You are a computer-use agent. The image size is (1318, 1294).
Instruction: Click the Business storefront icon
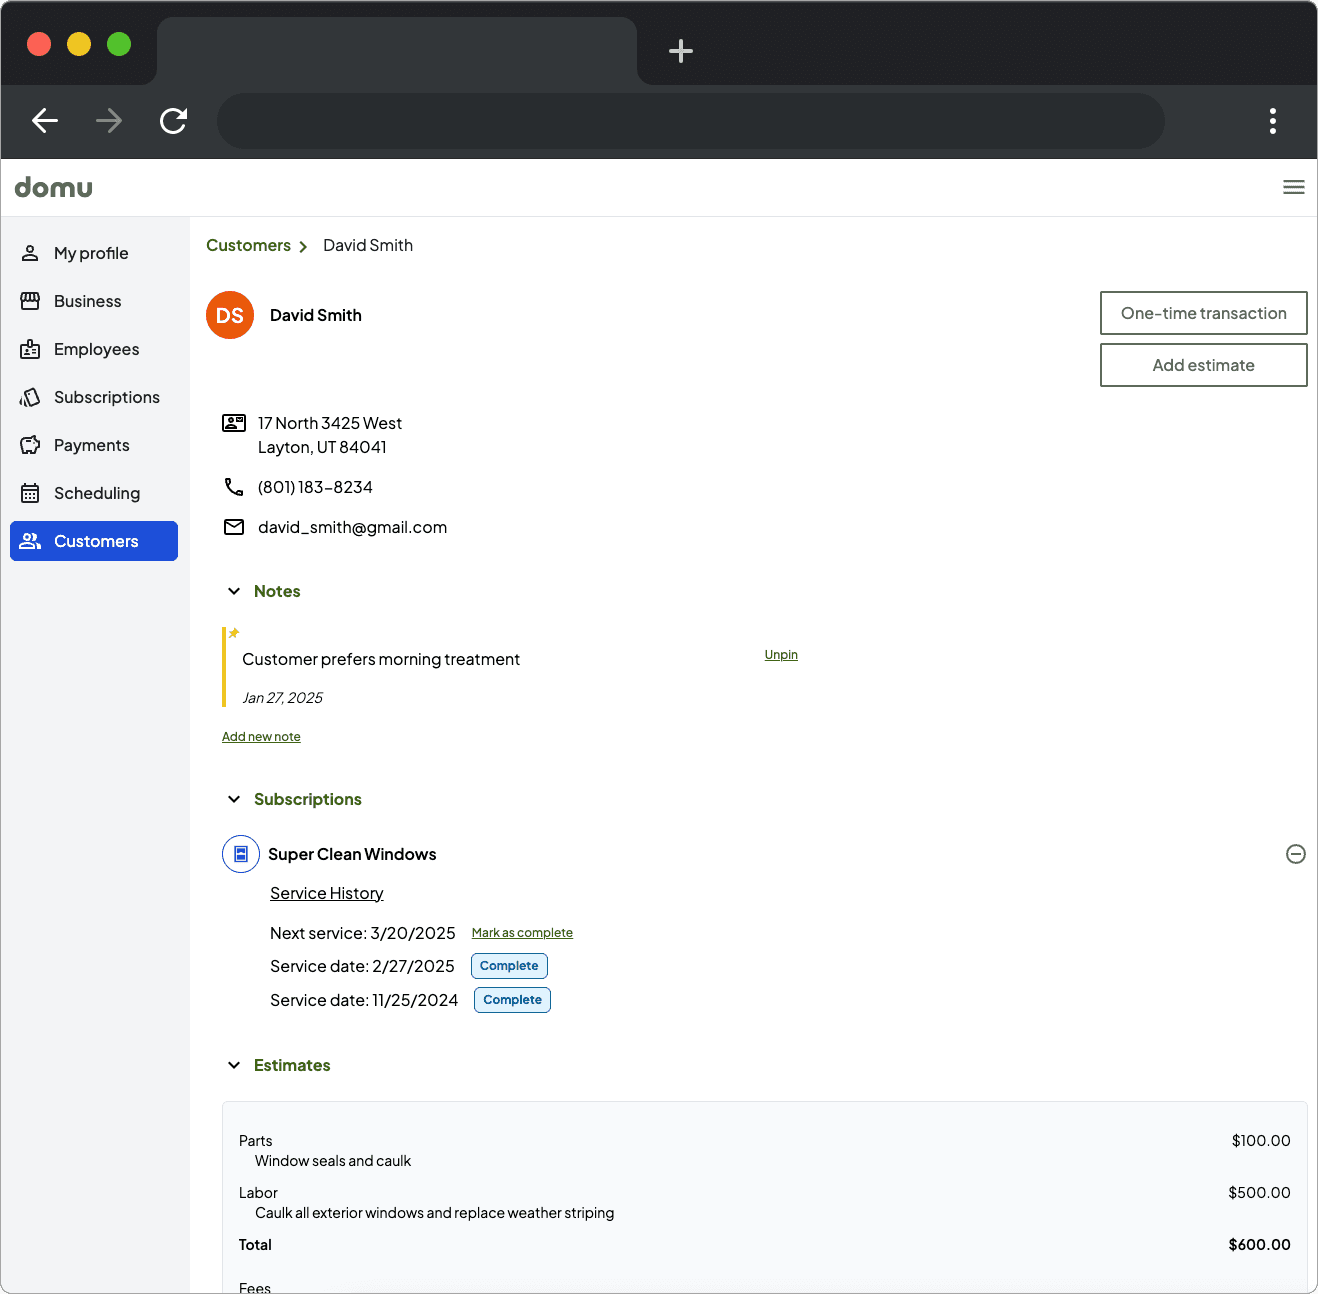[x=30, y=301]
